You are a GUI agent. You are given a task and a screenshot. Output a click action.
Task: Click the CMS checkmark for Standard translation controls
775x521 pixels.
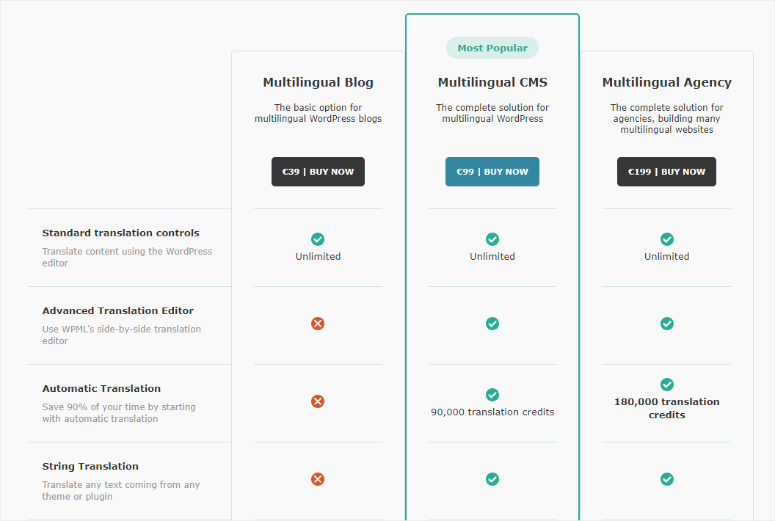point(492,239)
